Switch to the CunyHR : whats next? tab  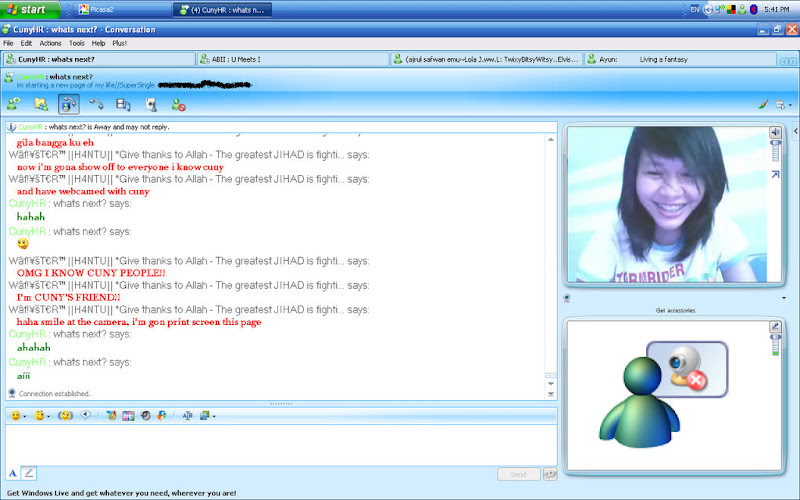(99, 59)
